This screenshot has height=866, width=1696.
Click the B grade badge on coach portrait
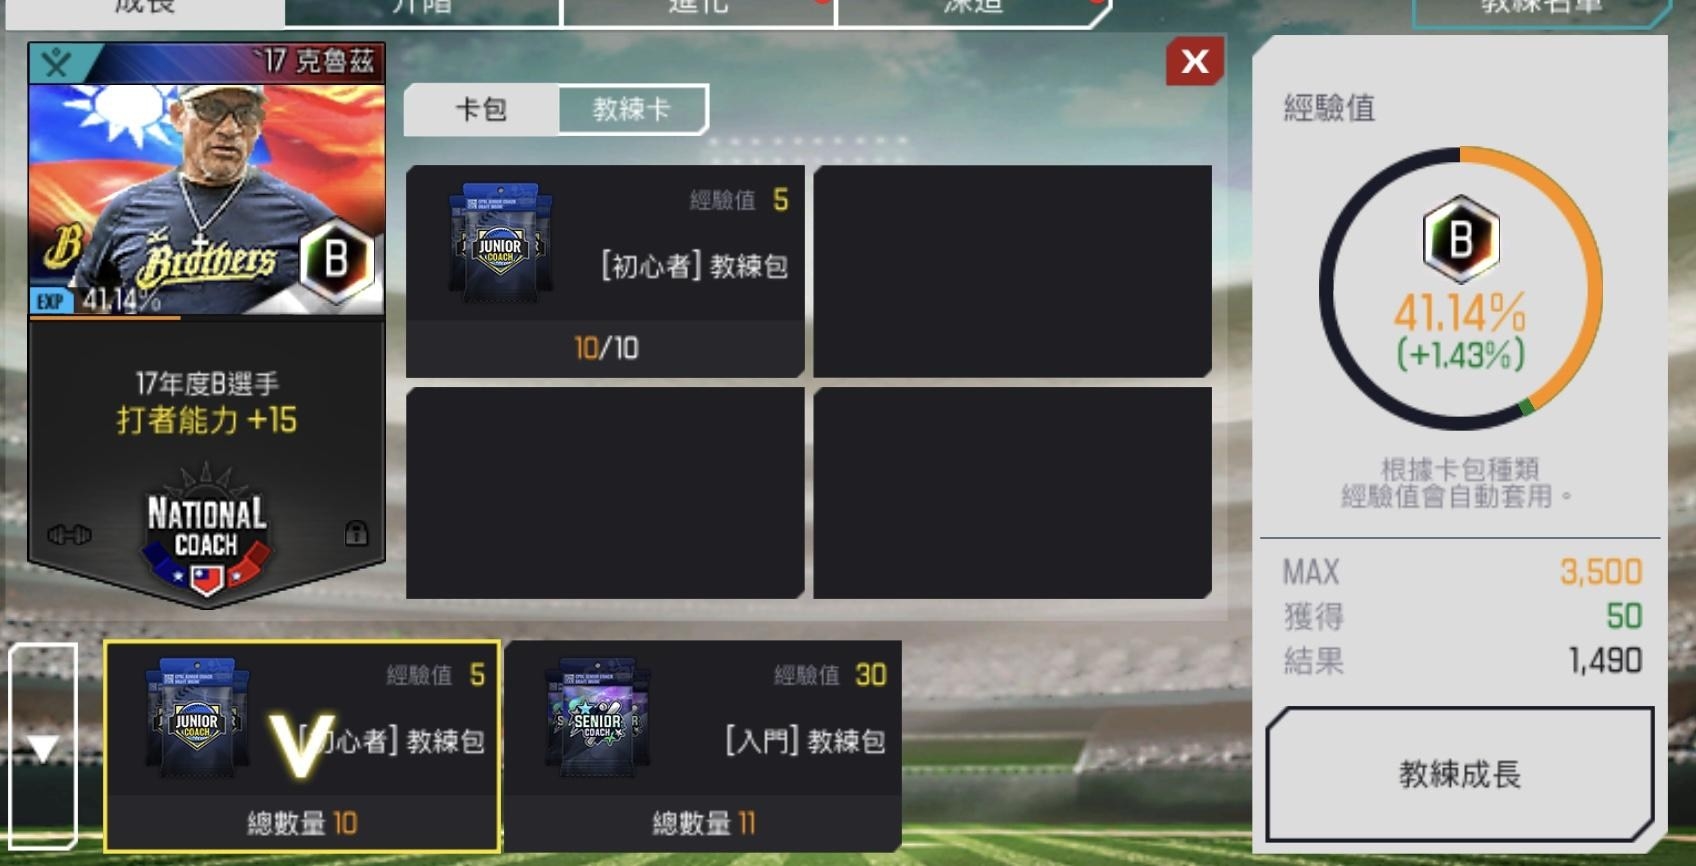click(x=336, y=259)
